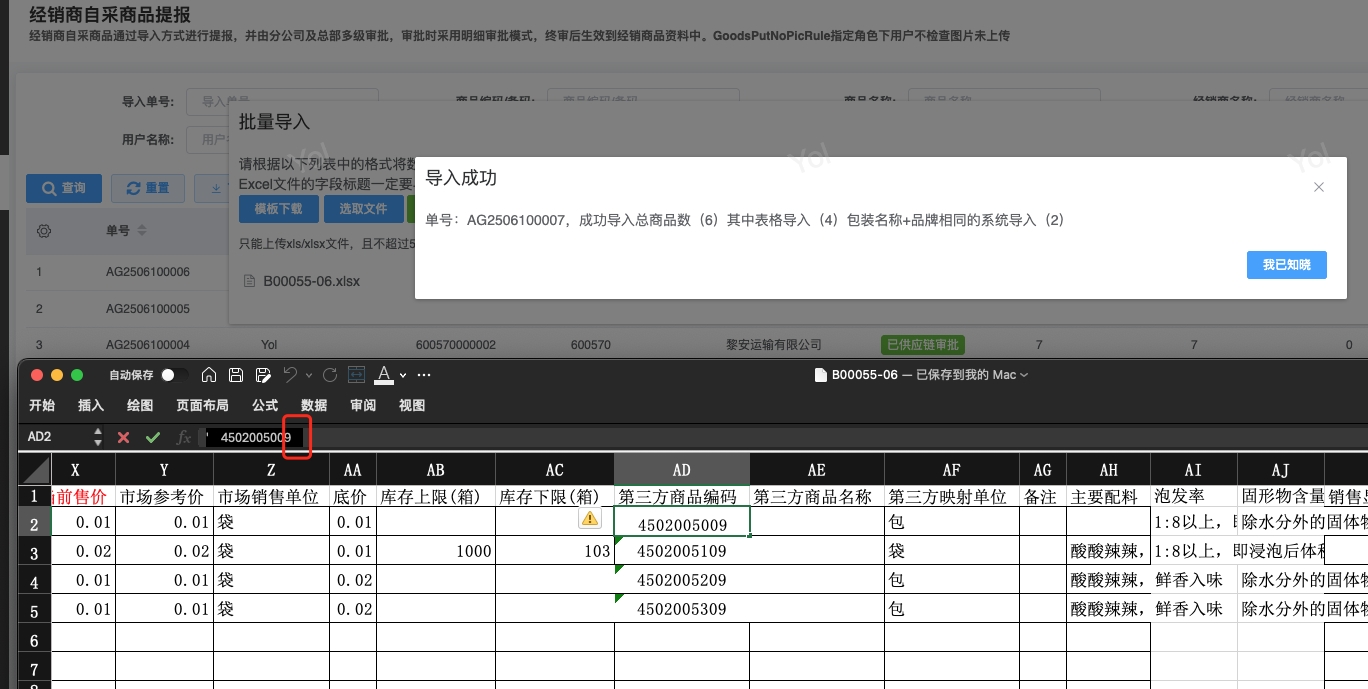Click the Redo icon in Excel toolbar
The height and width of the screenshot is (689, 1368).
330,375
